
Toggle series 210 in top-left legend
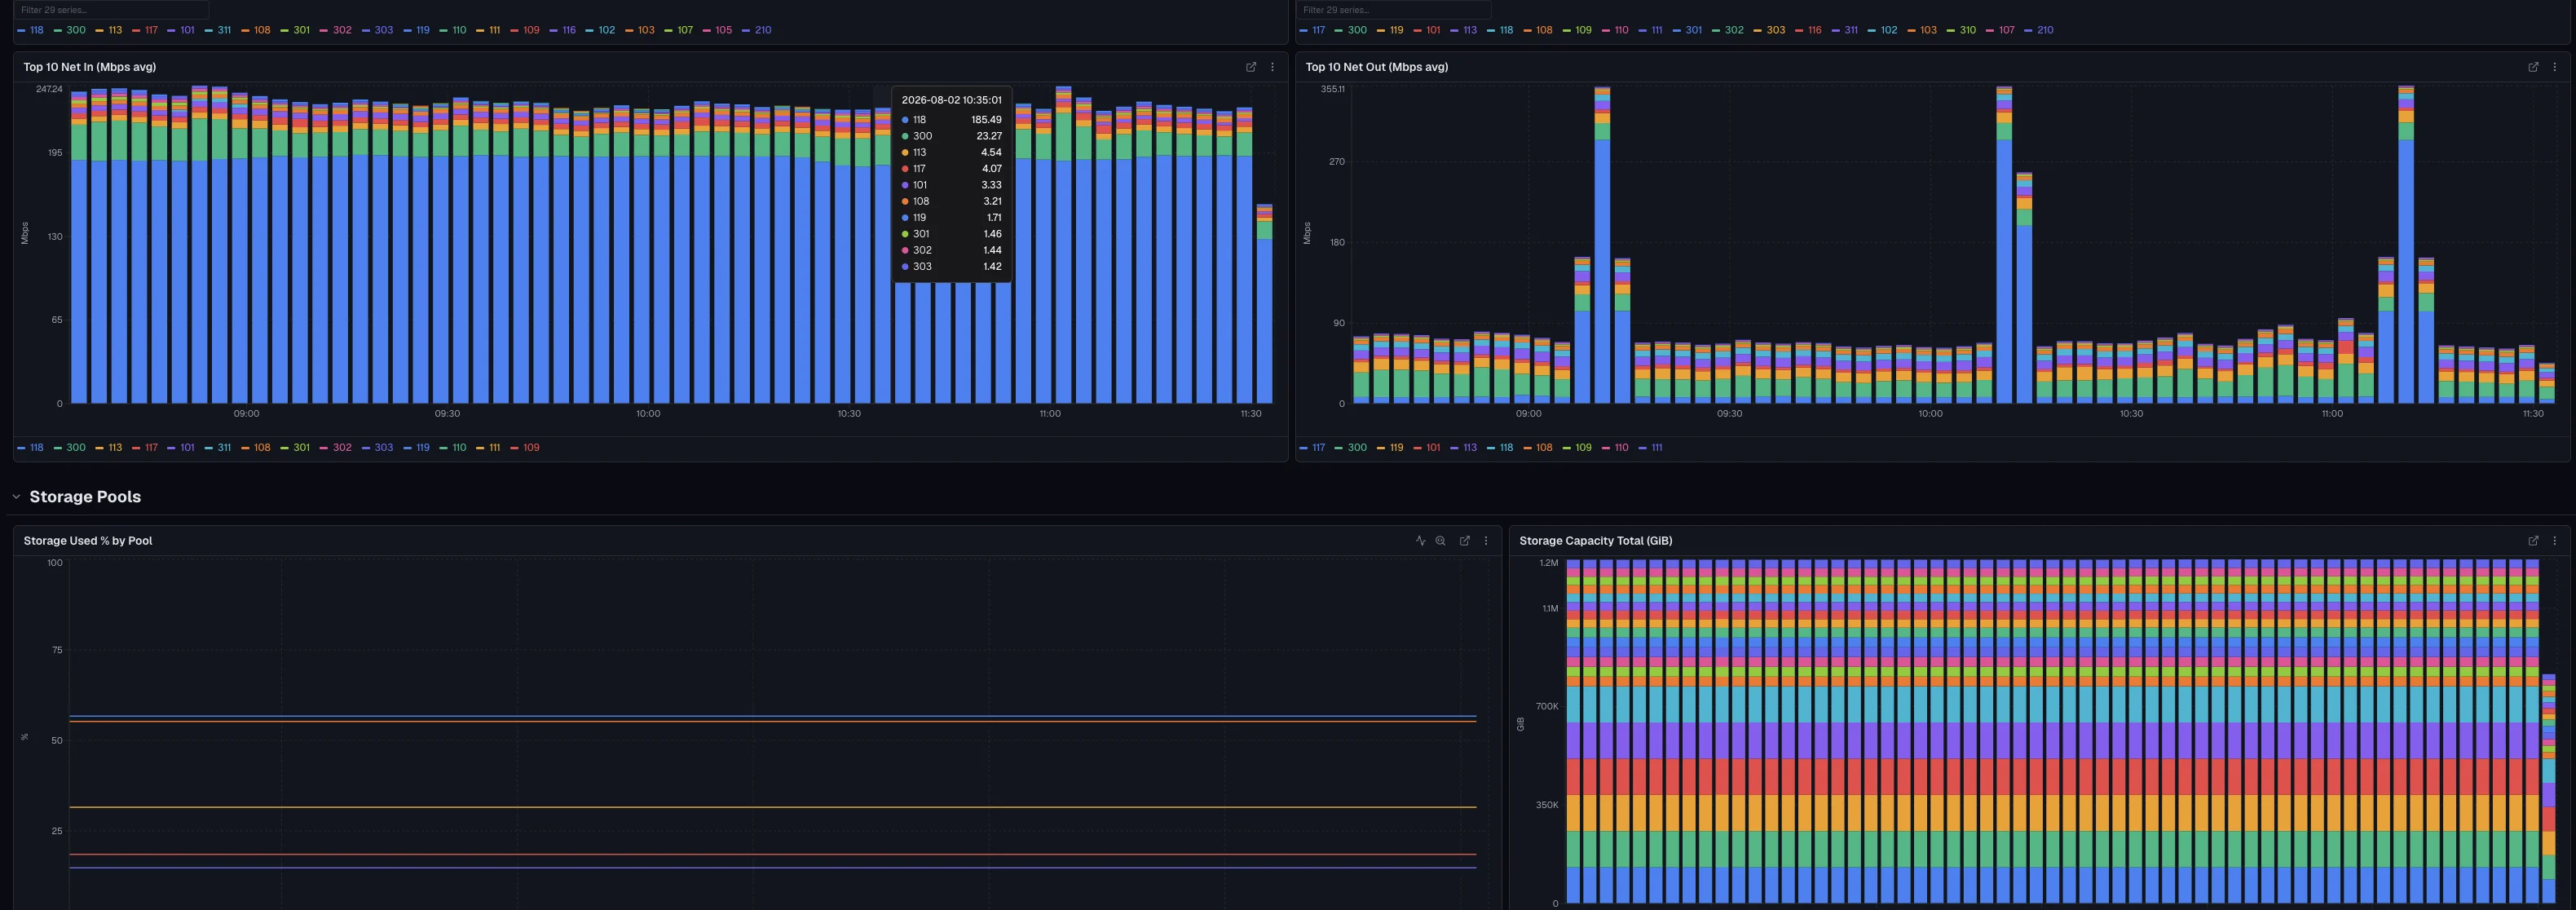pyautogui.click(x=757, y=30)
